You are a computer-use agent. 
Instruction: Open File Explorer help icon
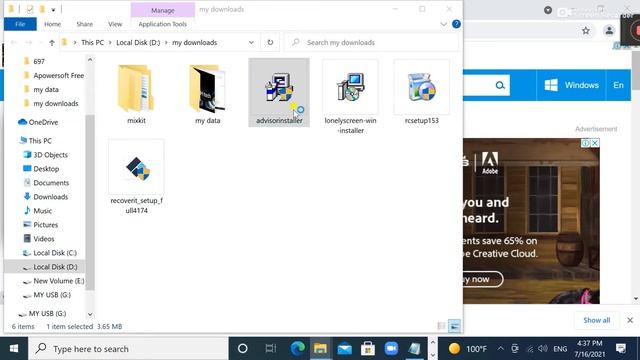pyautogui.click(x=456, y=24)
